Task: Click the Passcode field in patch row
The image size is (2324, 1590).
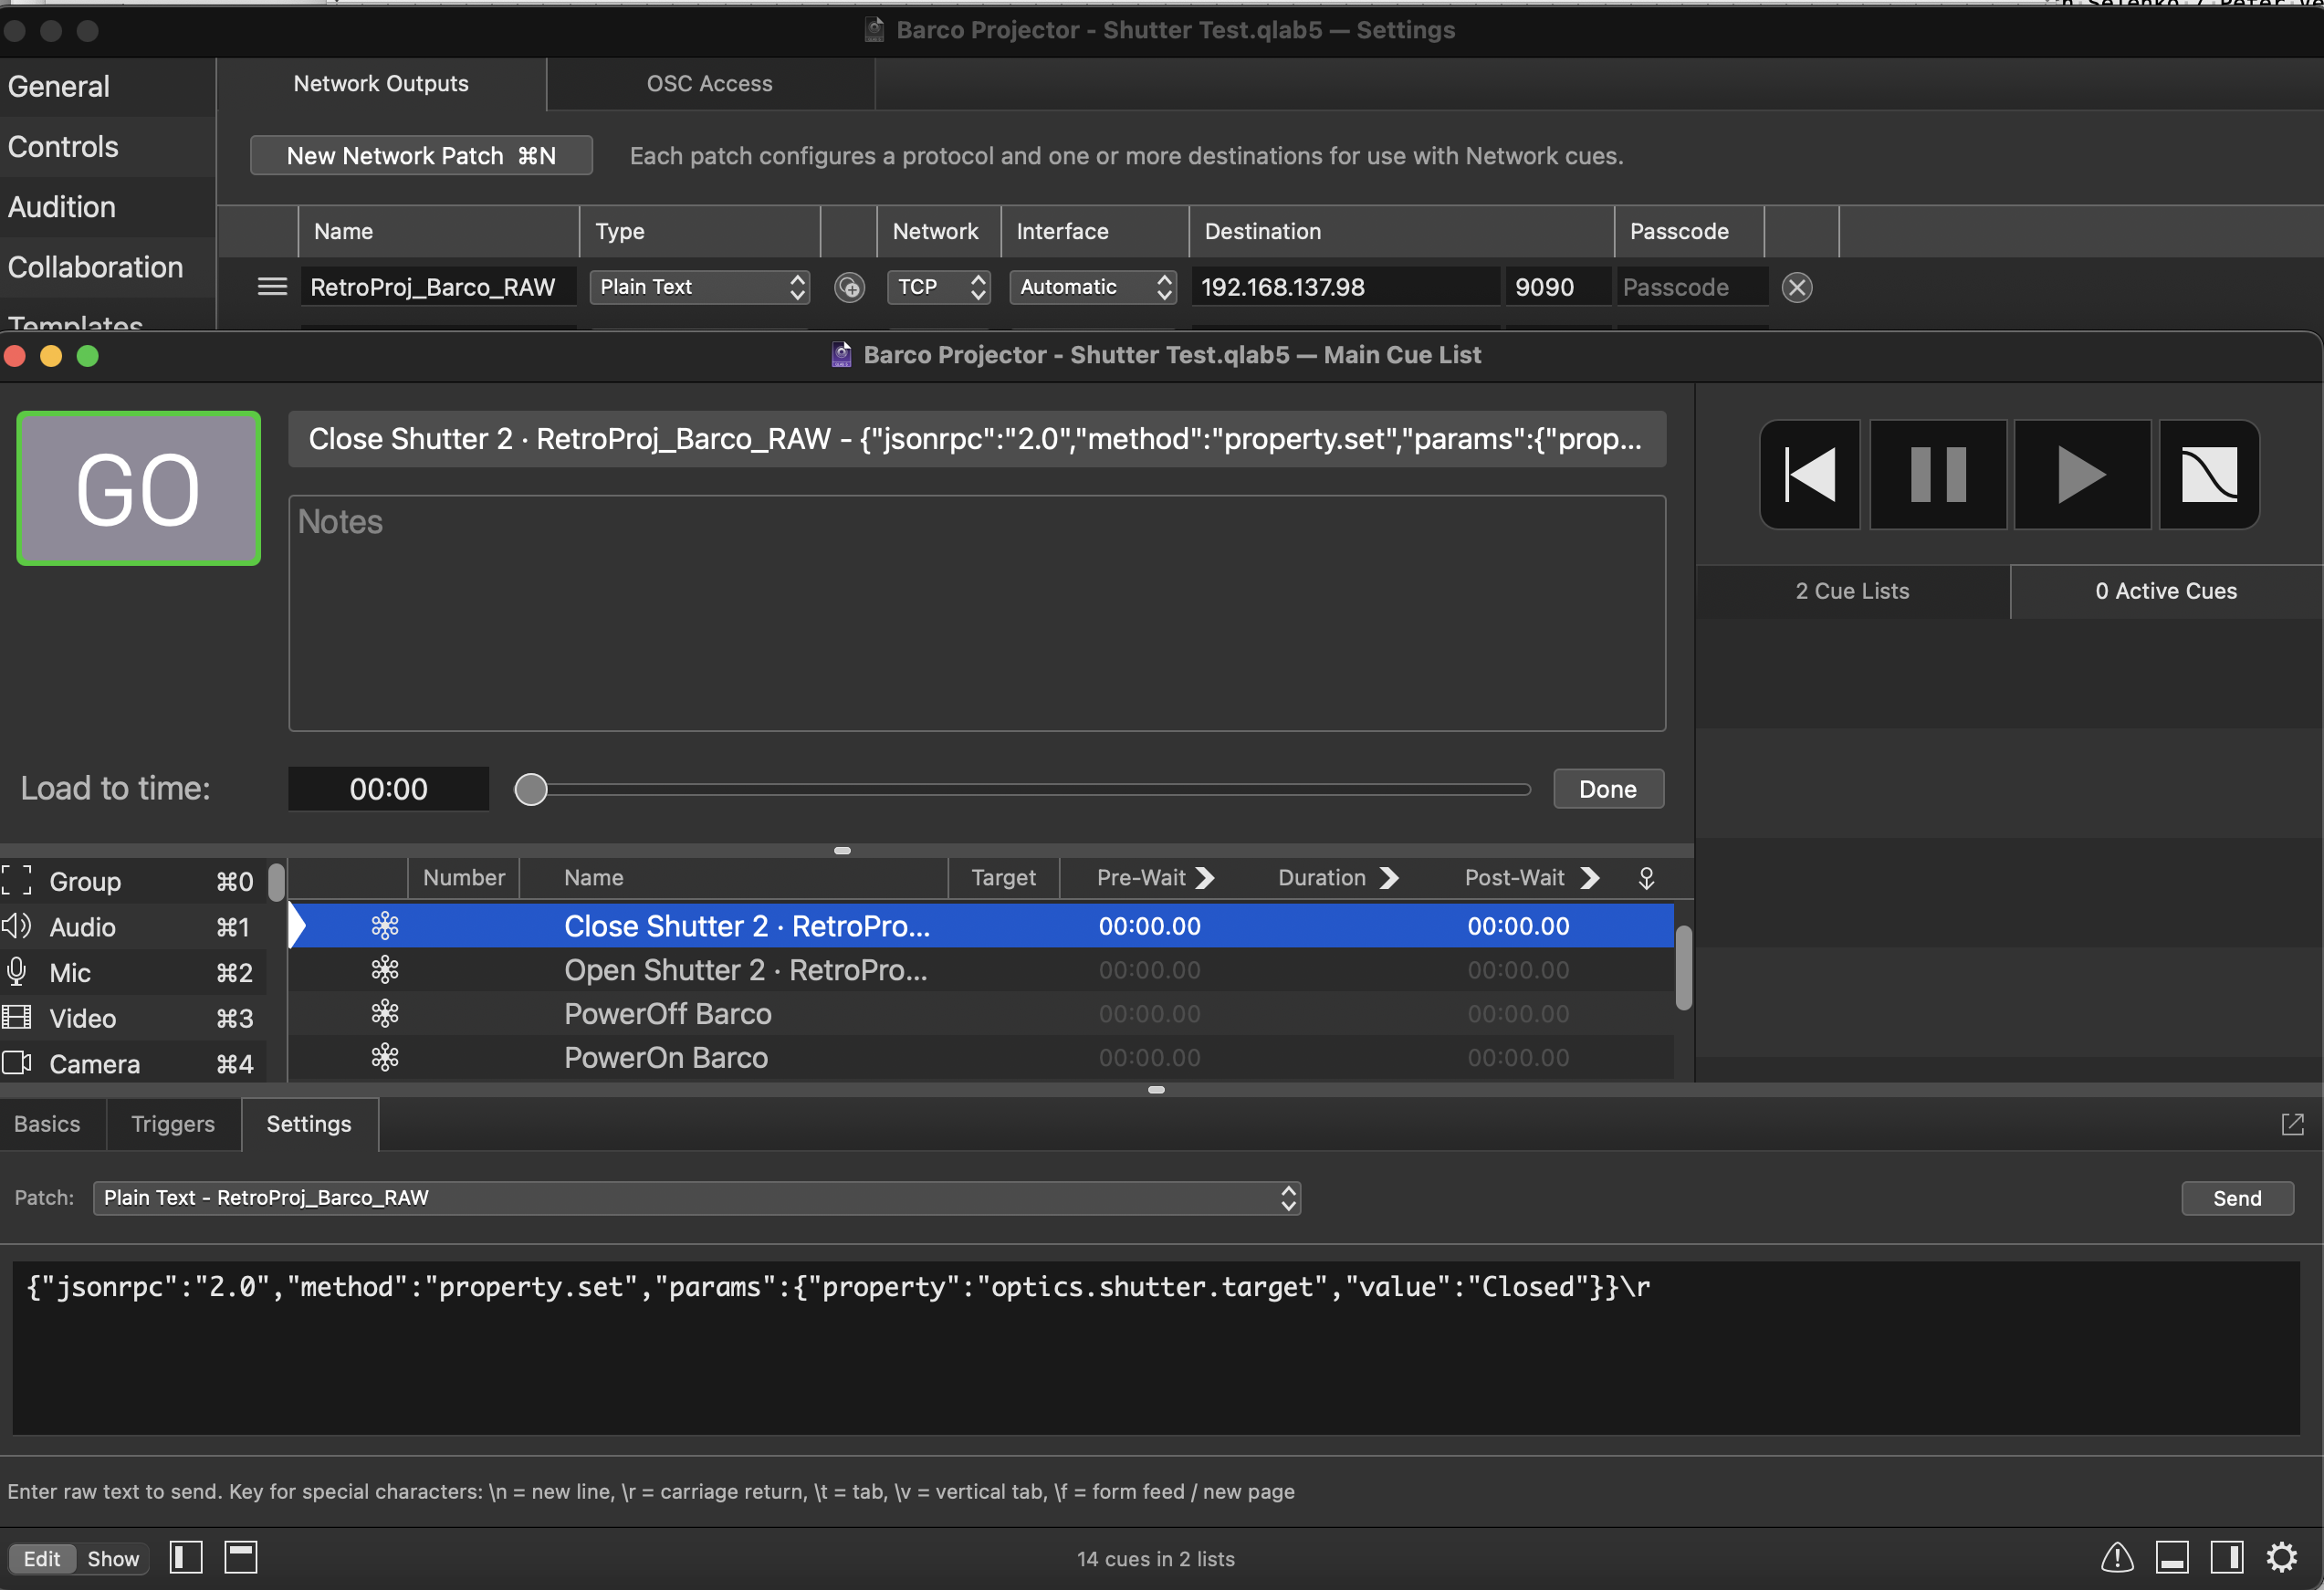Action: point(1691,287)
